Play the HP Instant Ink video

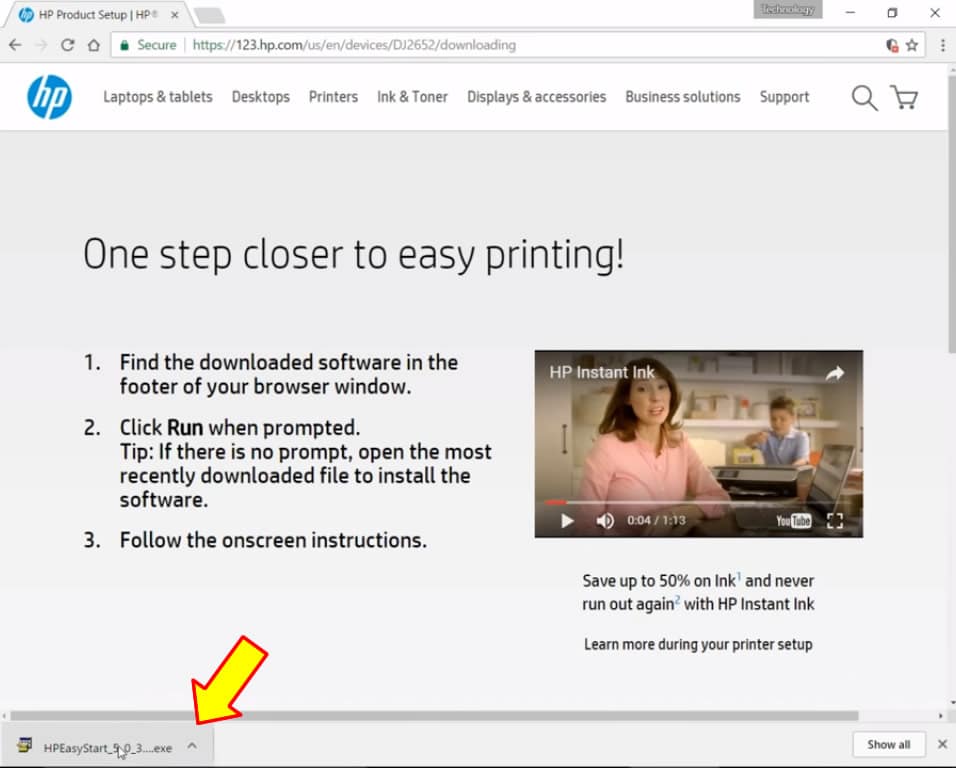pos(567,521)
